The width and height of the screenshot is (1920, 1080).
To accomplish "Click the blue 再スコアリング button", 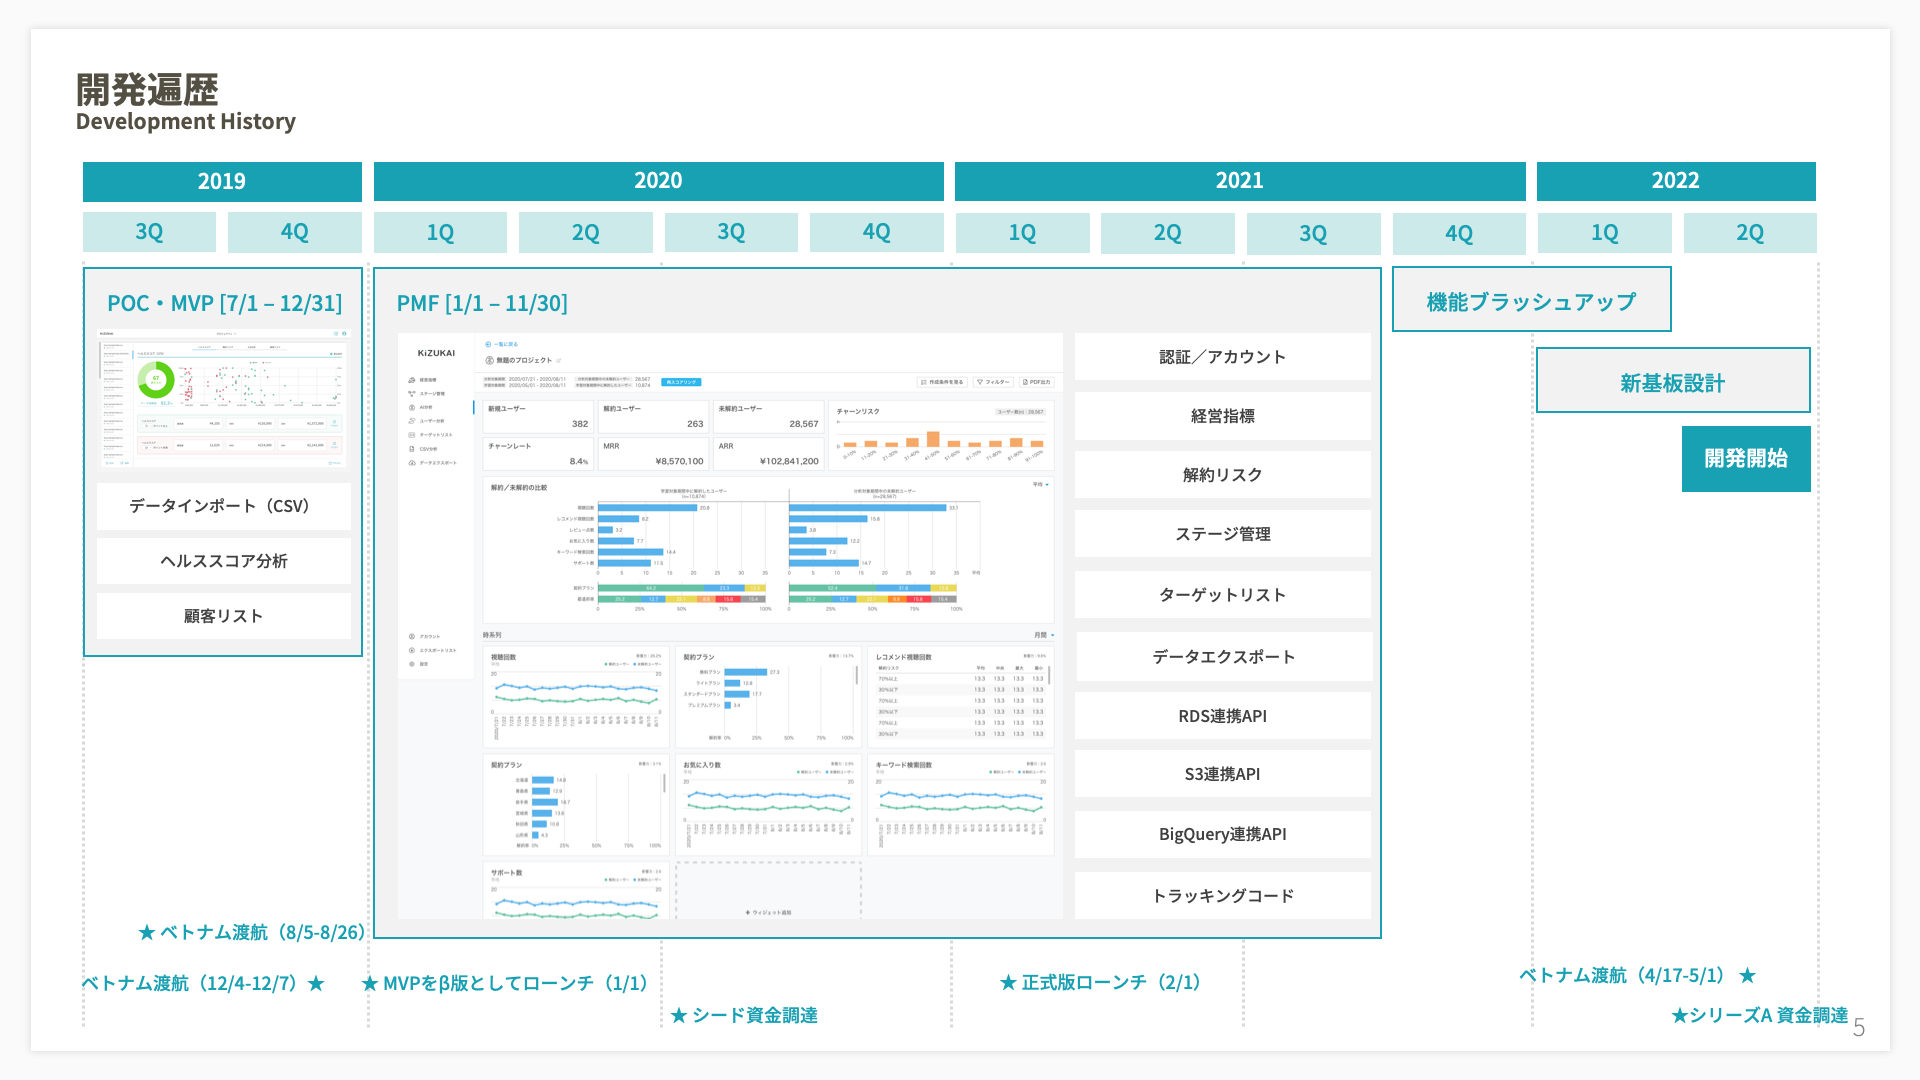I will [681, 382].
